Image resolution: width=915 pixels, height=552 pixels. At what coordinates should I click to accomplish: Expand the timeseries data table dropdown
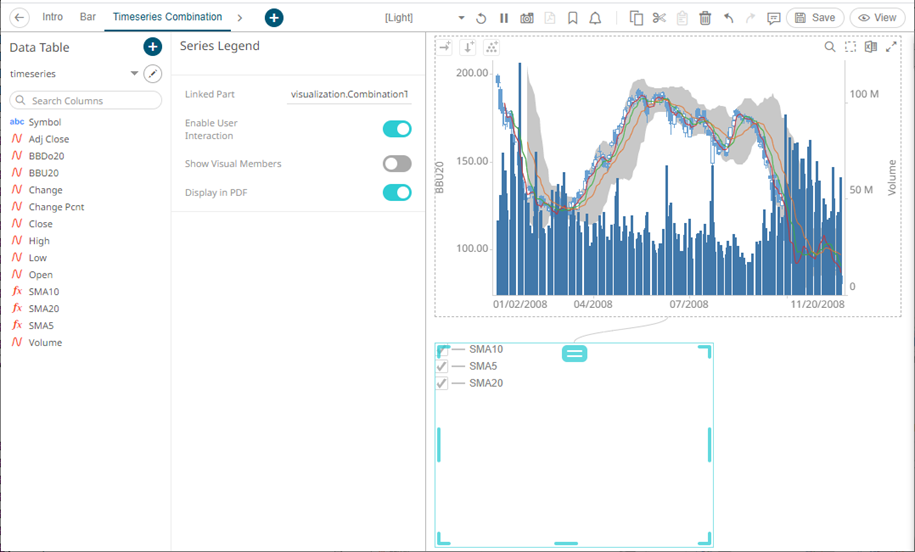(134, 74)
